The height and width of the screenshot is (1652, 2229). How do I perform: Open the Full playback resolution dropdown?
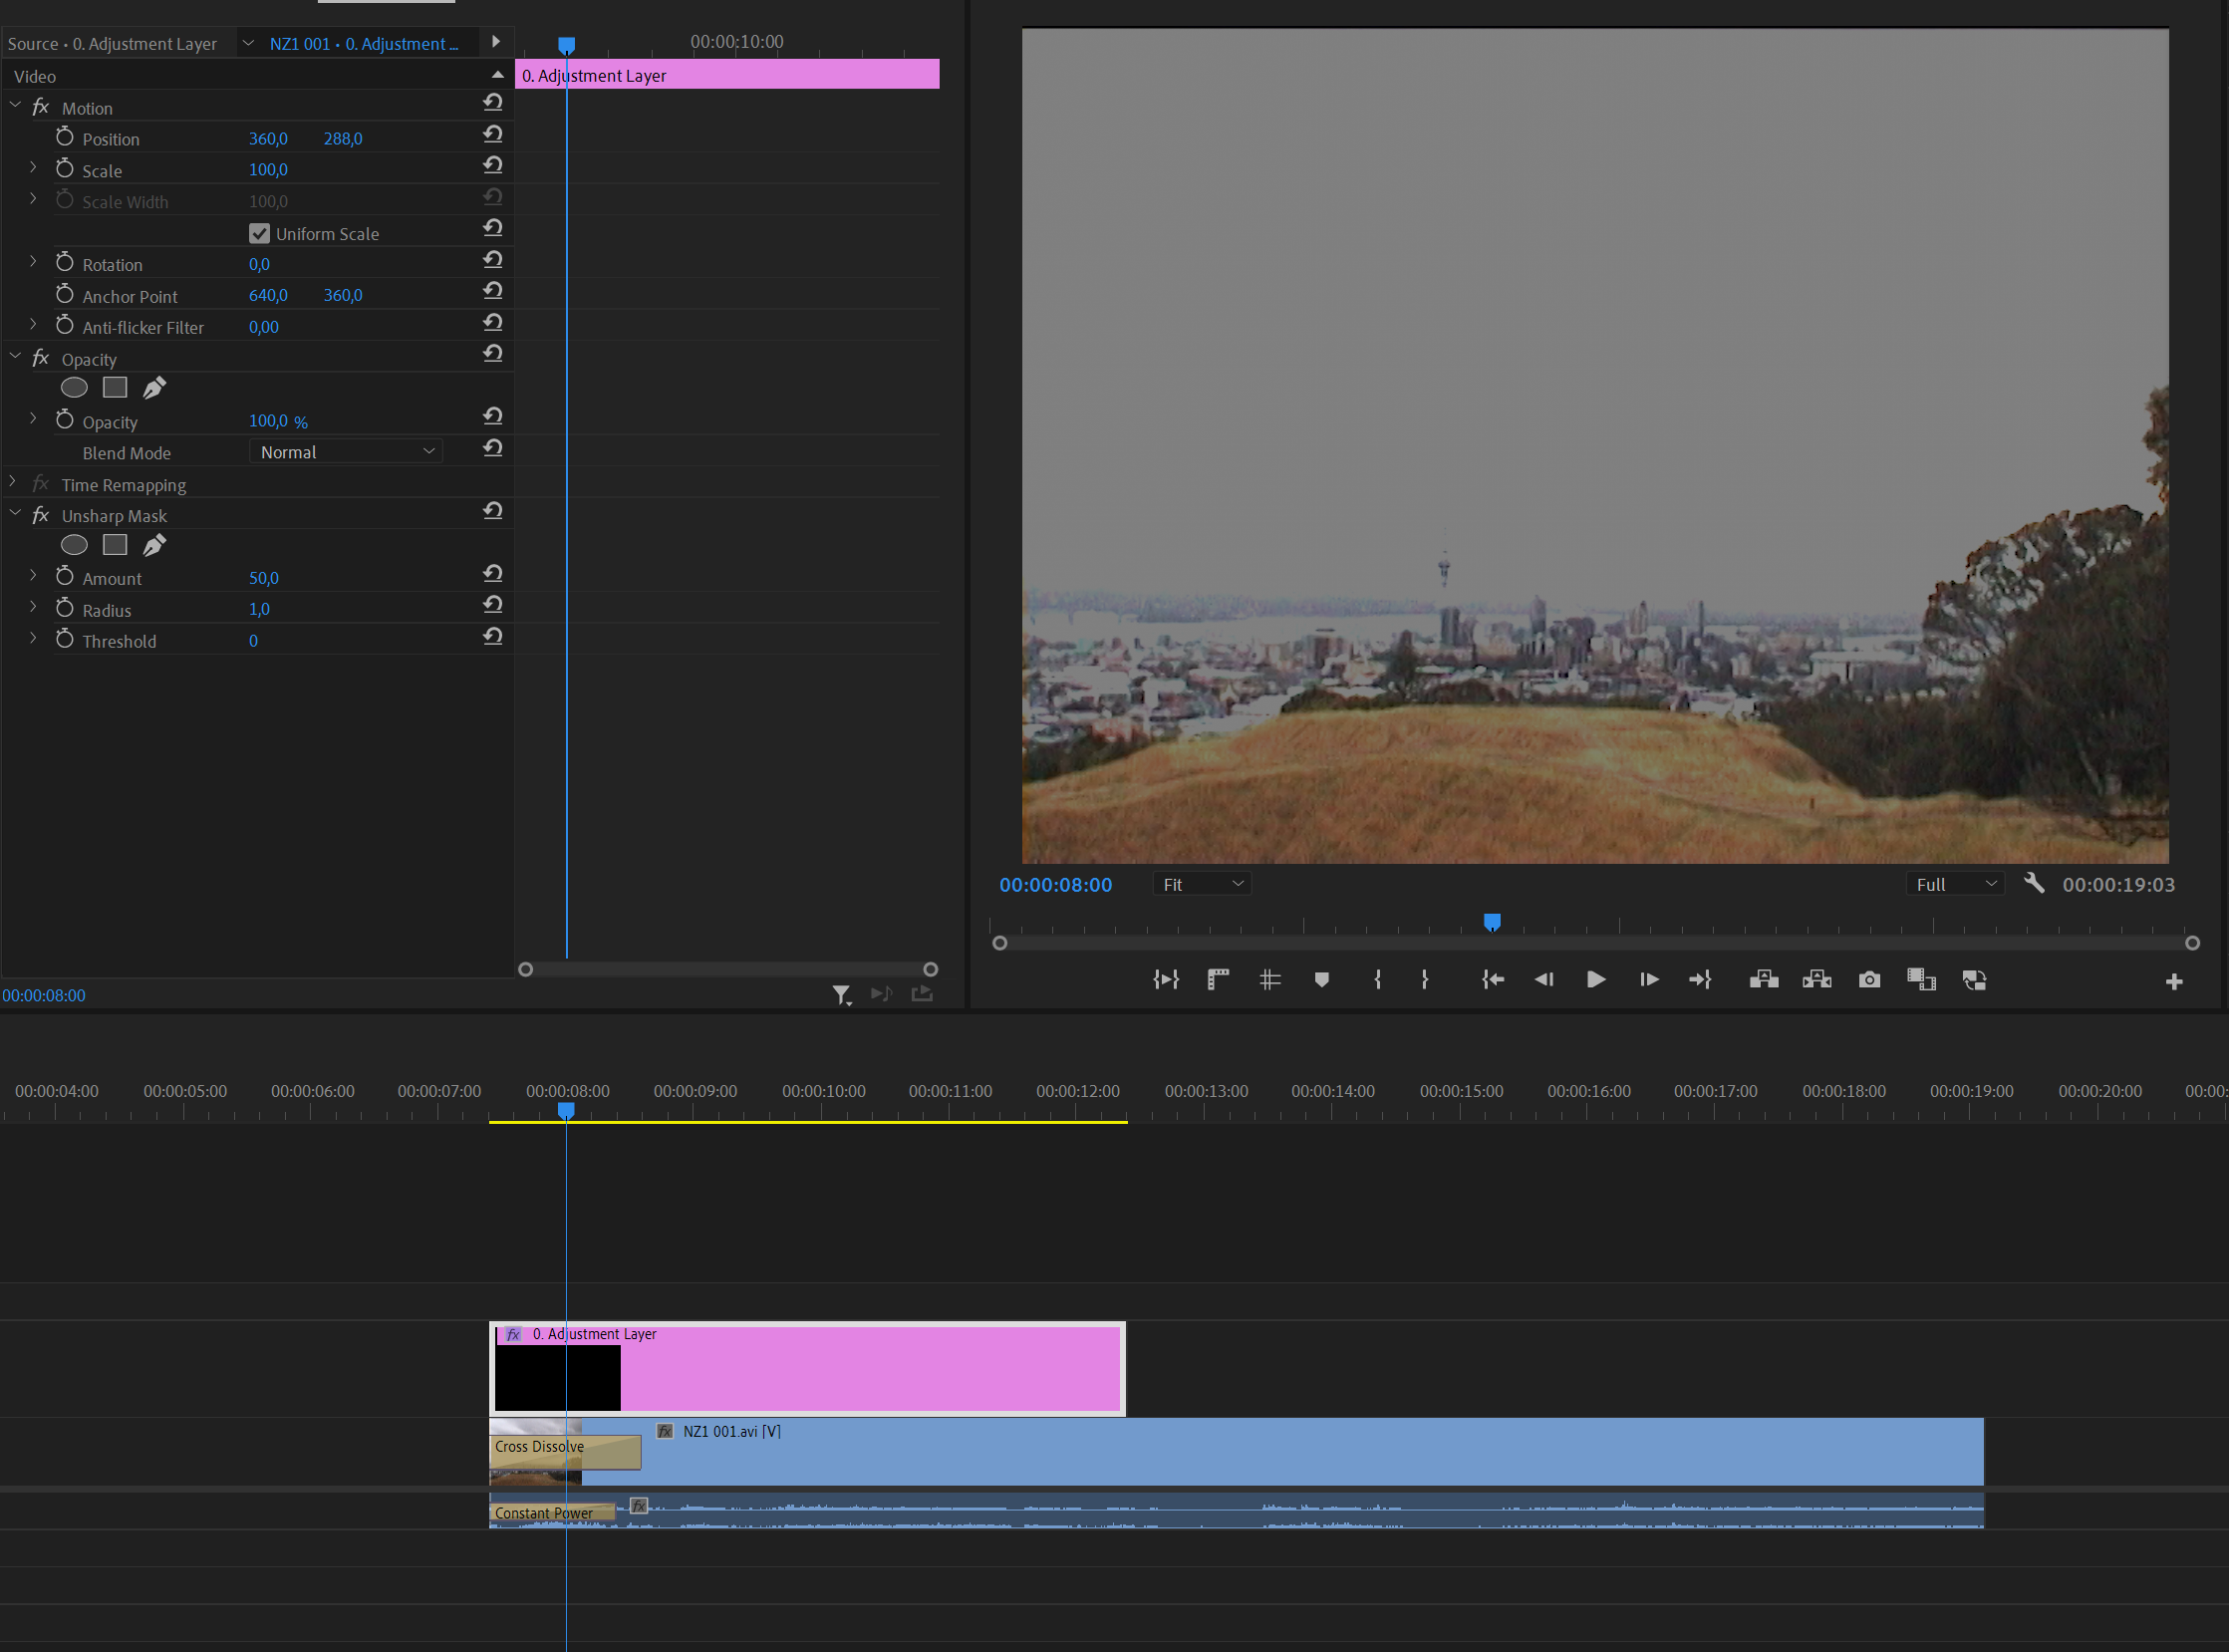[1953, 883]
